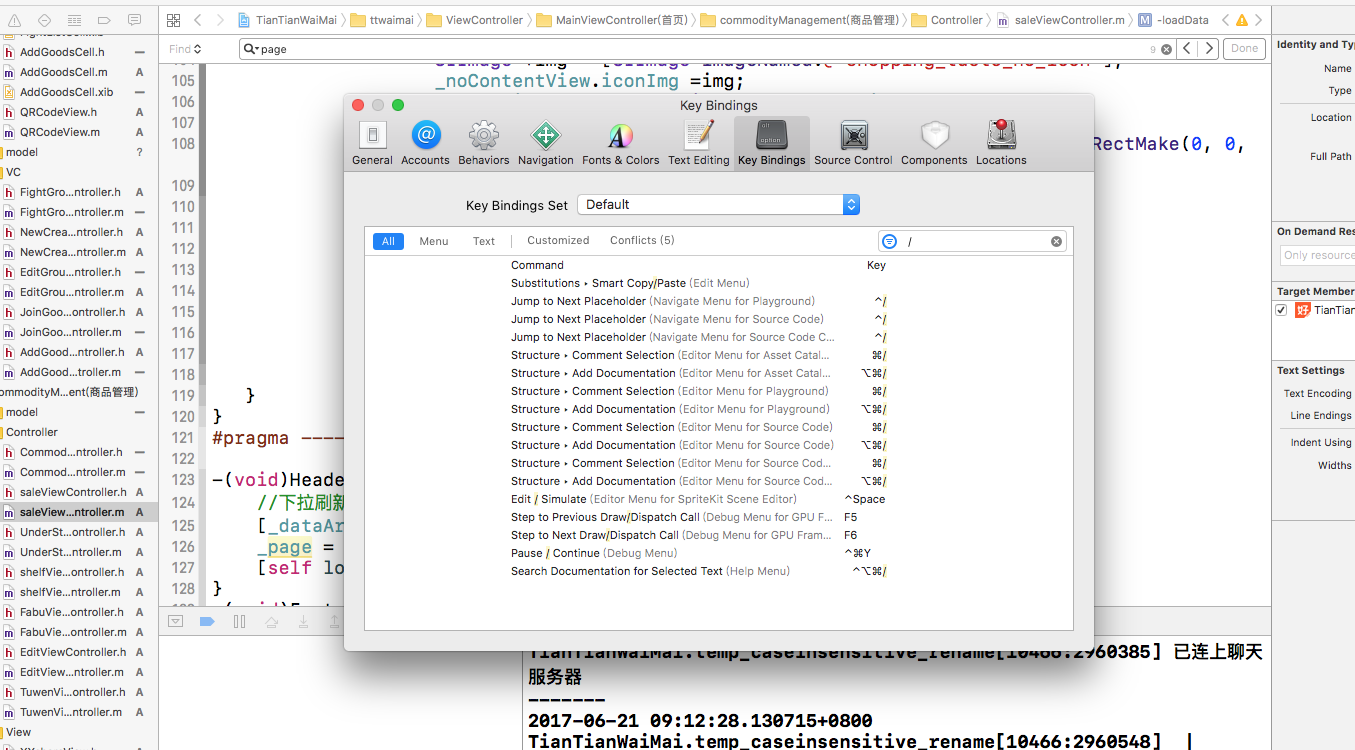
Task: Click the find bar text field containing page
Action: [705, 49]
